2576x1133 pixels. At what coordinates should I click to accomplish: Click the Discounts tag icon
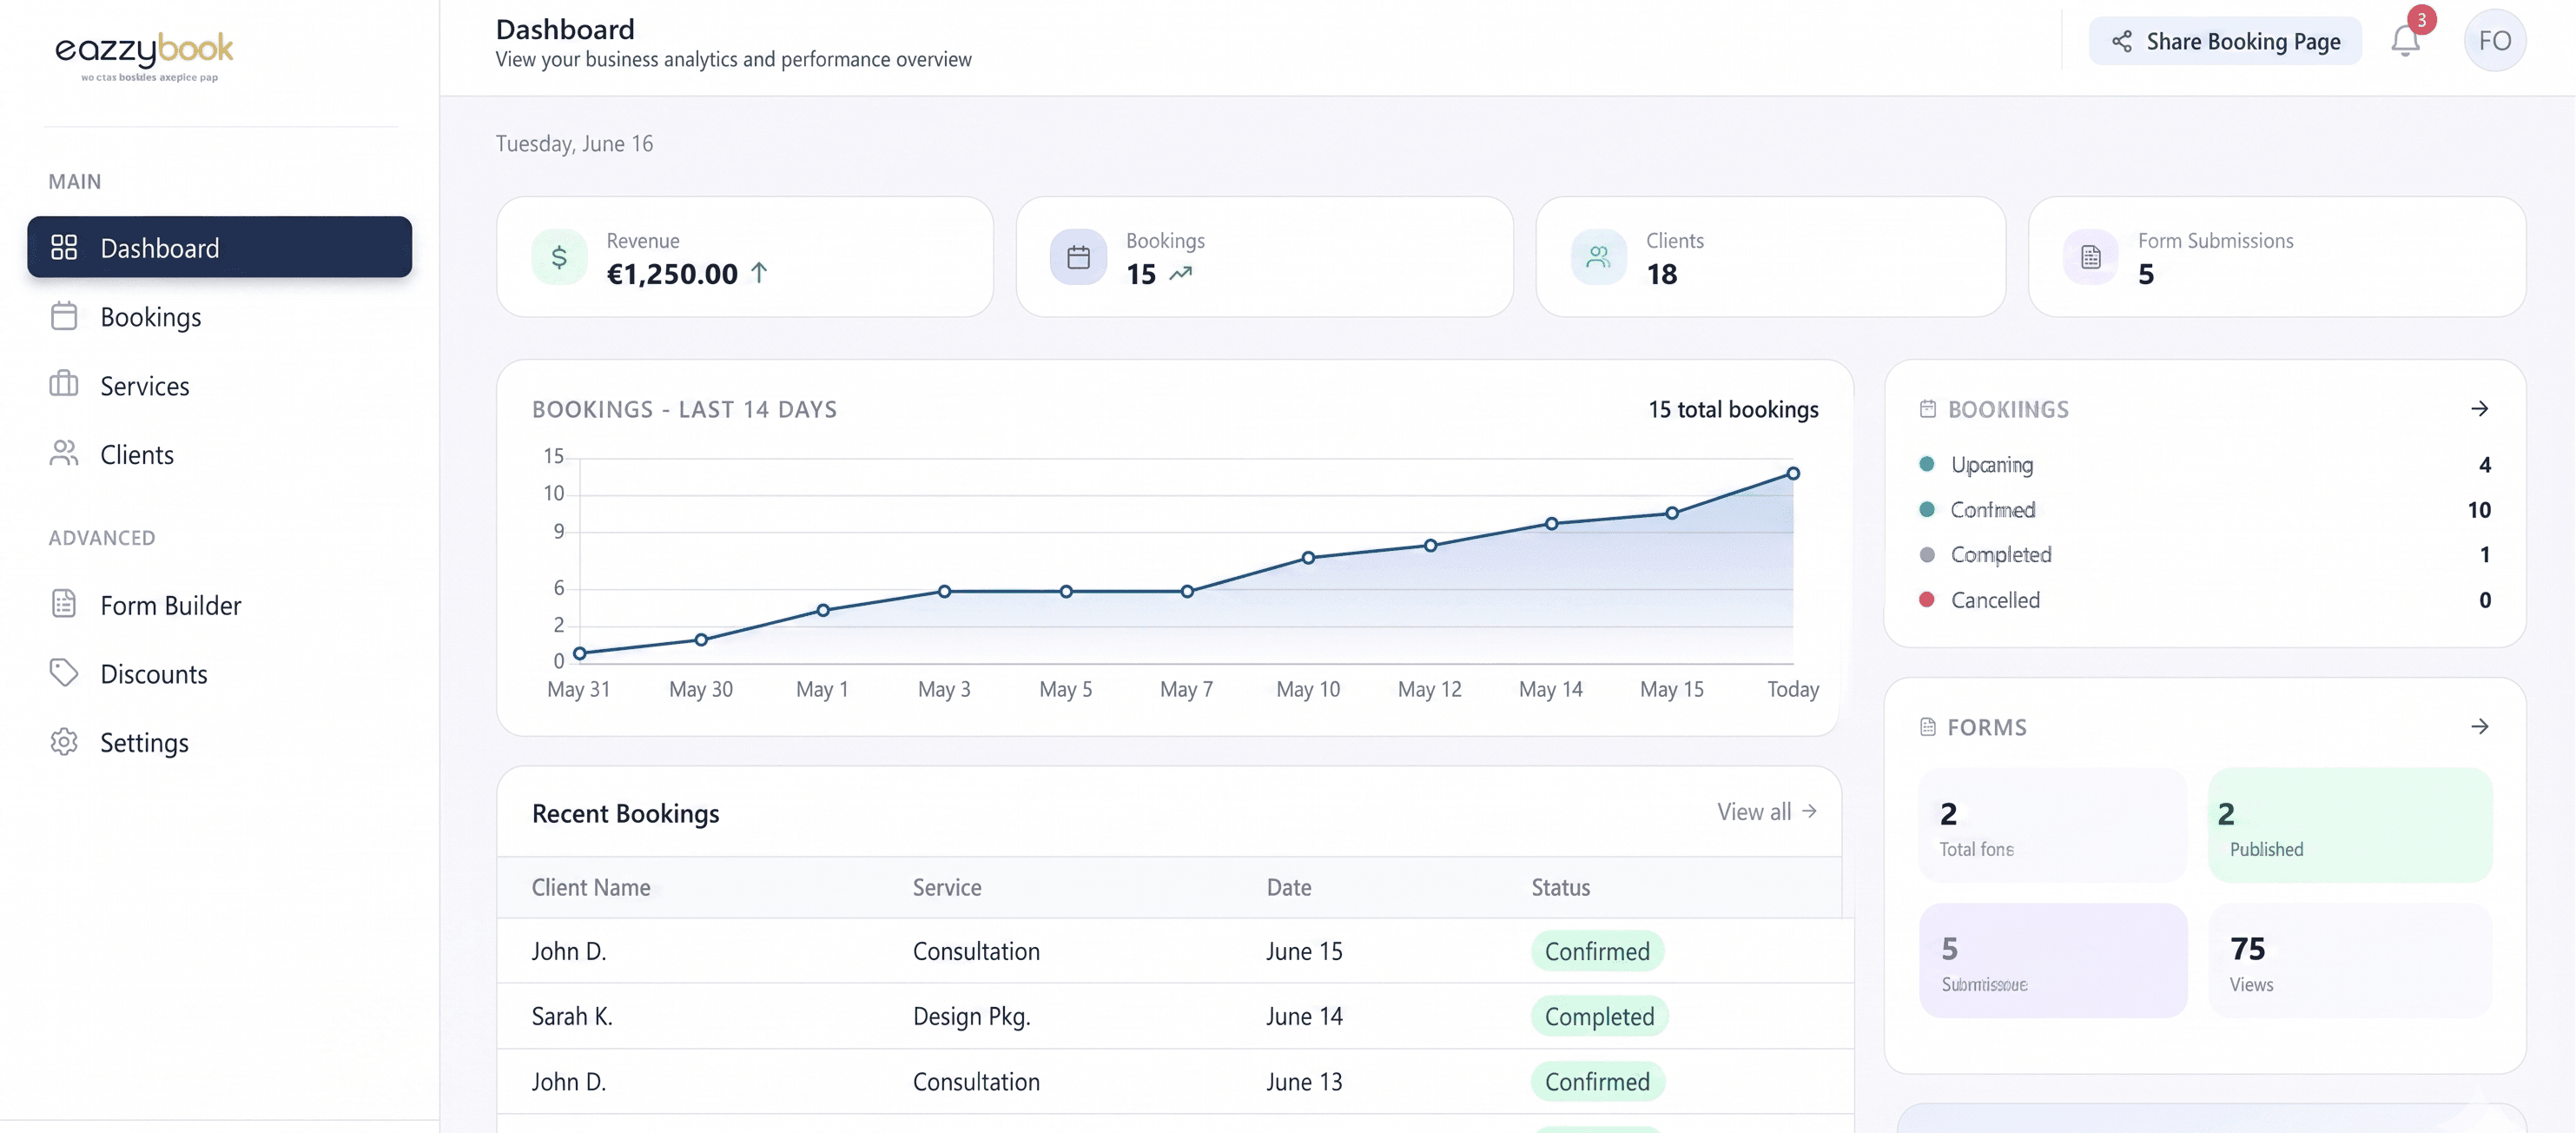tap(64, 672)
